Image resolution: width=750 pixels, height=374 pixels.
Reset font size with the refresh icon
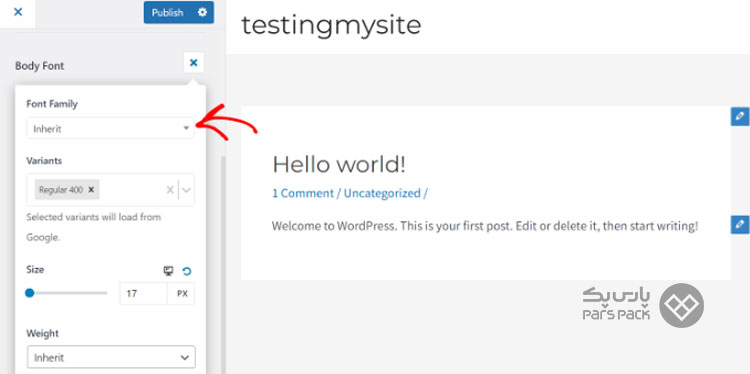point(187,271)
